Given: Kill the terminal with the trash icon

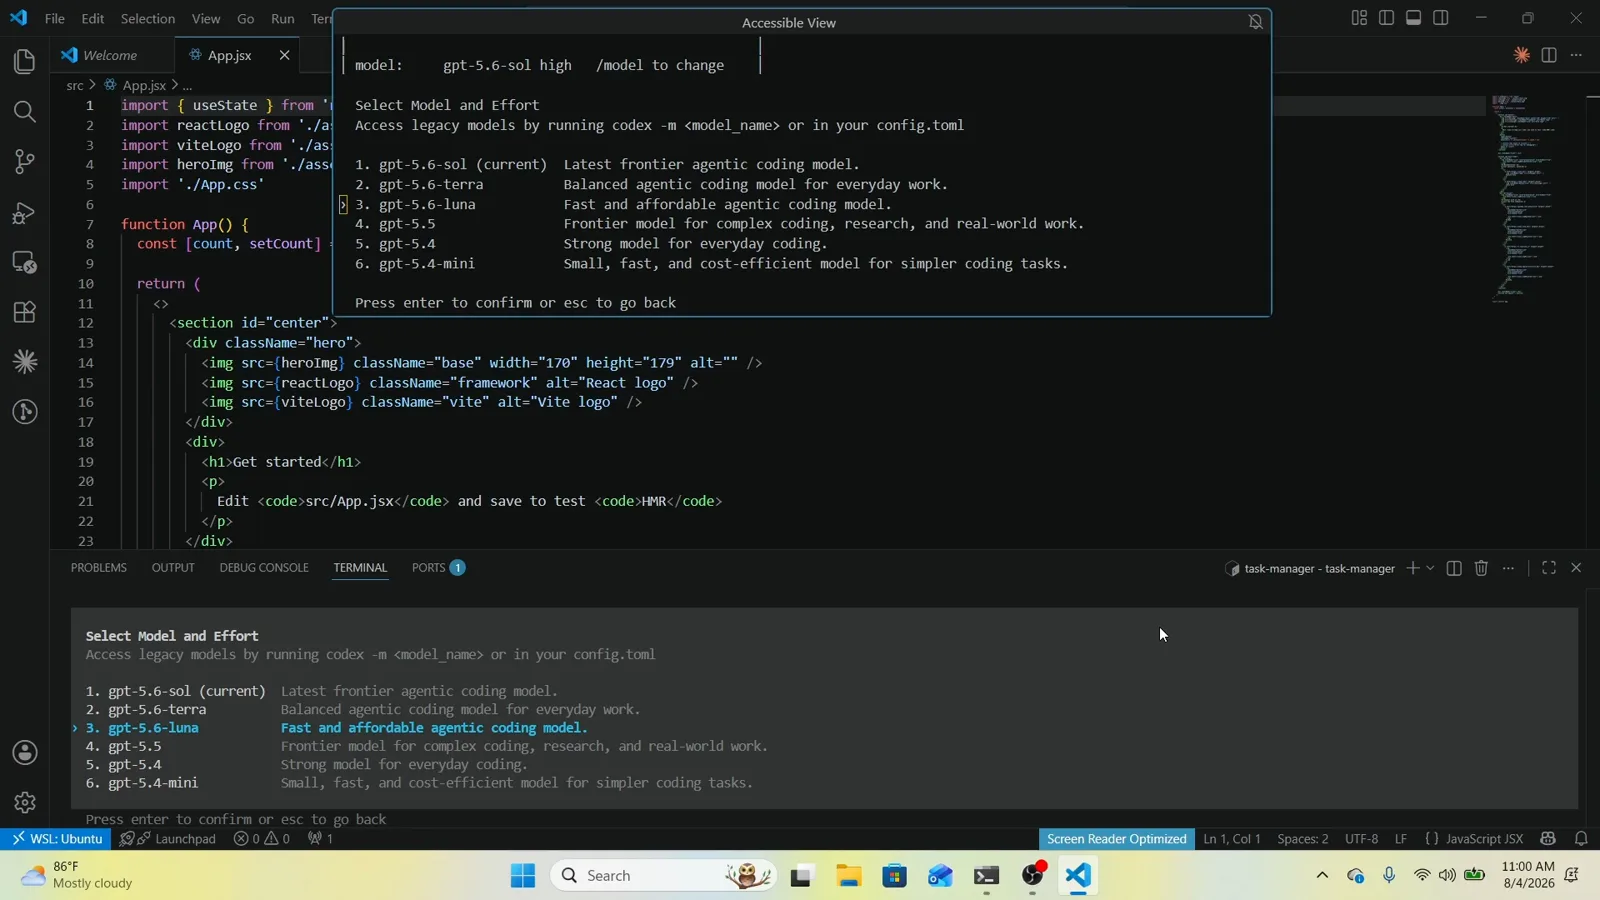Looking at the screenshot, I should (1482, 568).
